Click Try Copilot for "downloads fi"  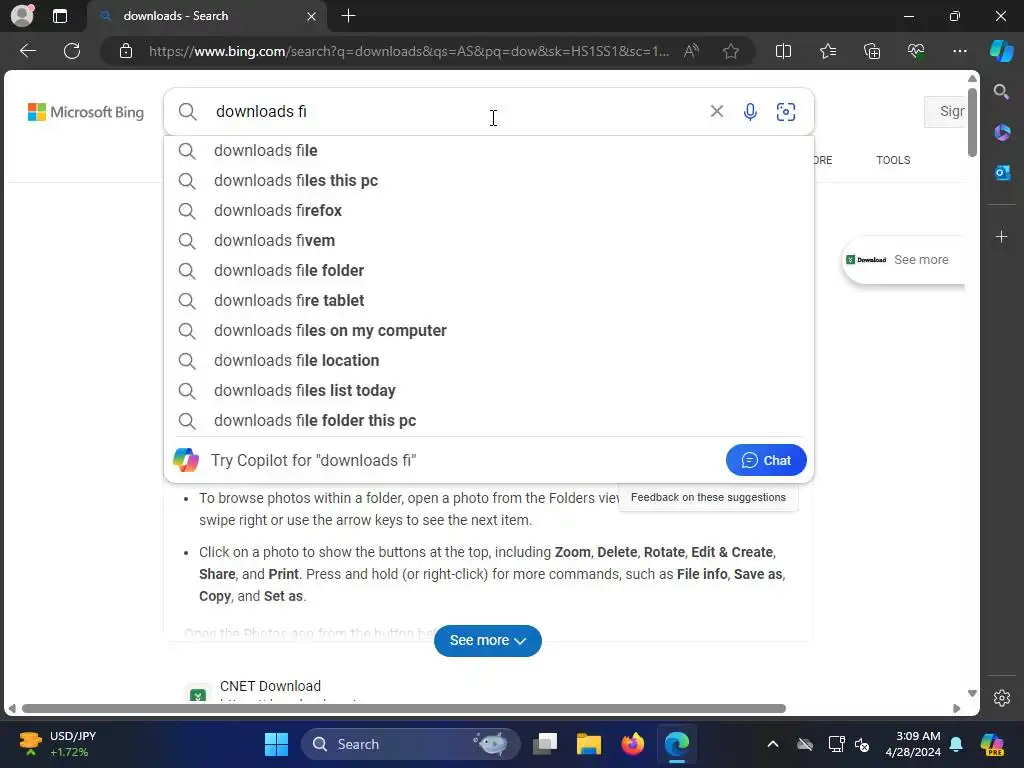coord(313,460)
